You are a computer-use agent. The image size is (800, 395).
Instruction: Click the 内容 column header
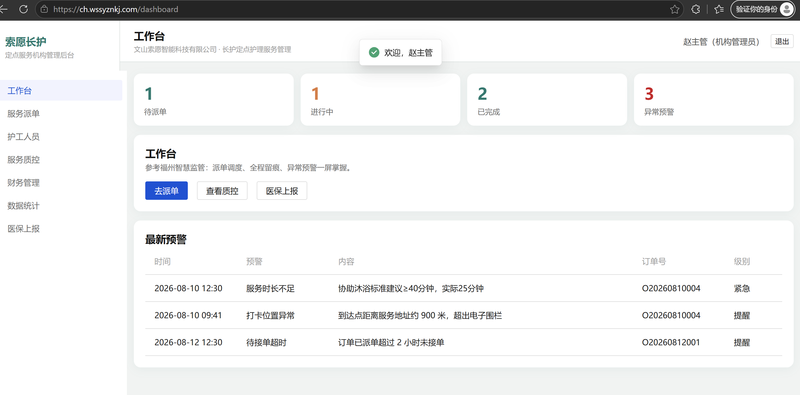click(x=346, y=262)
